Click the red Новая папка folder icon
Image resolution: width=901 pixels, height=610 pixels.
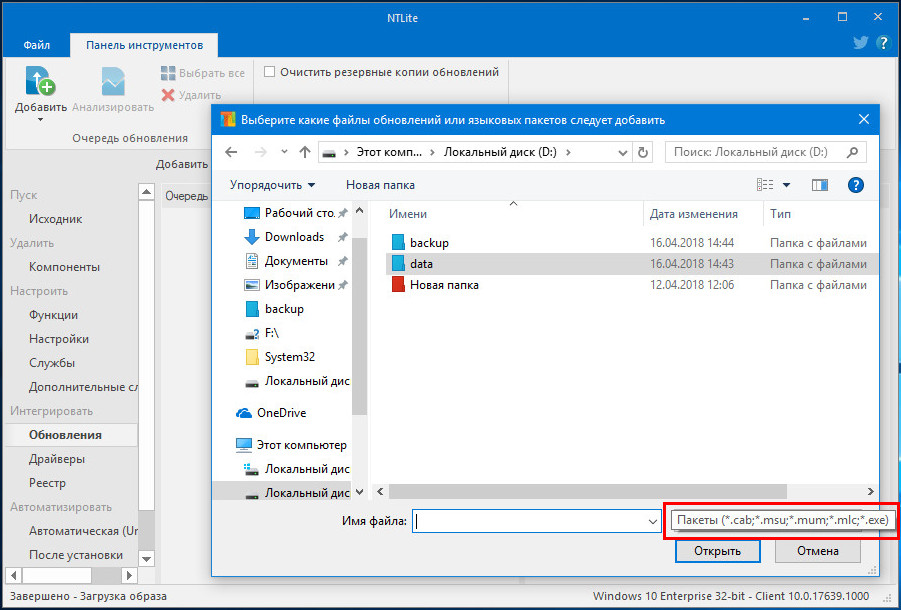click(x=398, y=284)
